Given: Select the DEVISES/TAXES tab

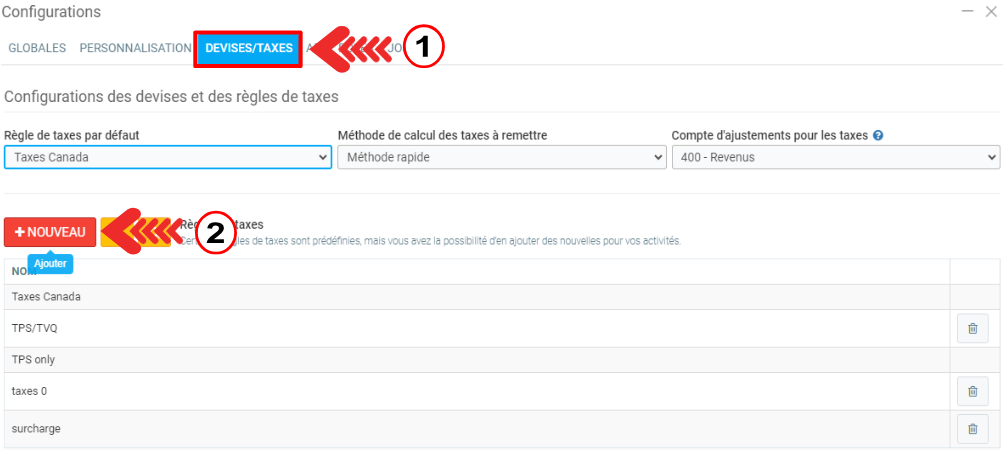Looking at the screenshot, I should tap(248, 48).
